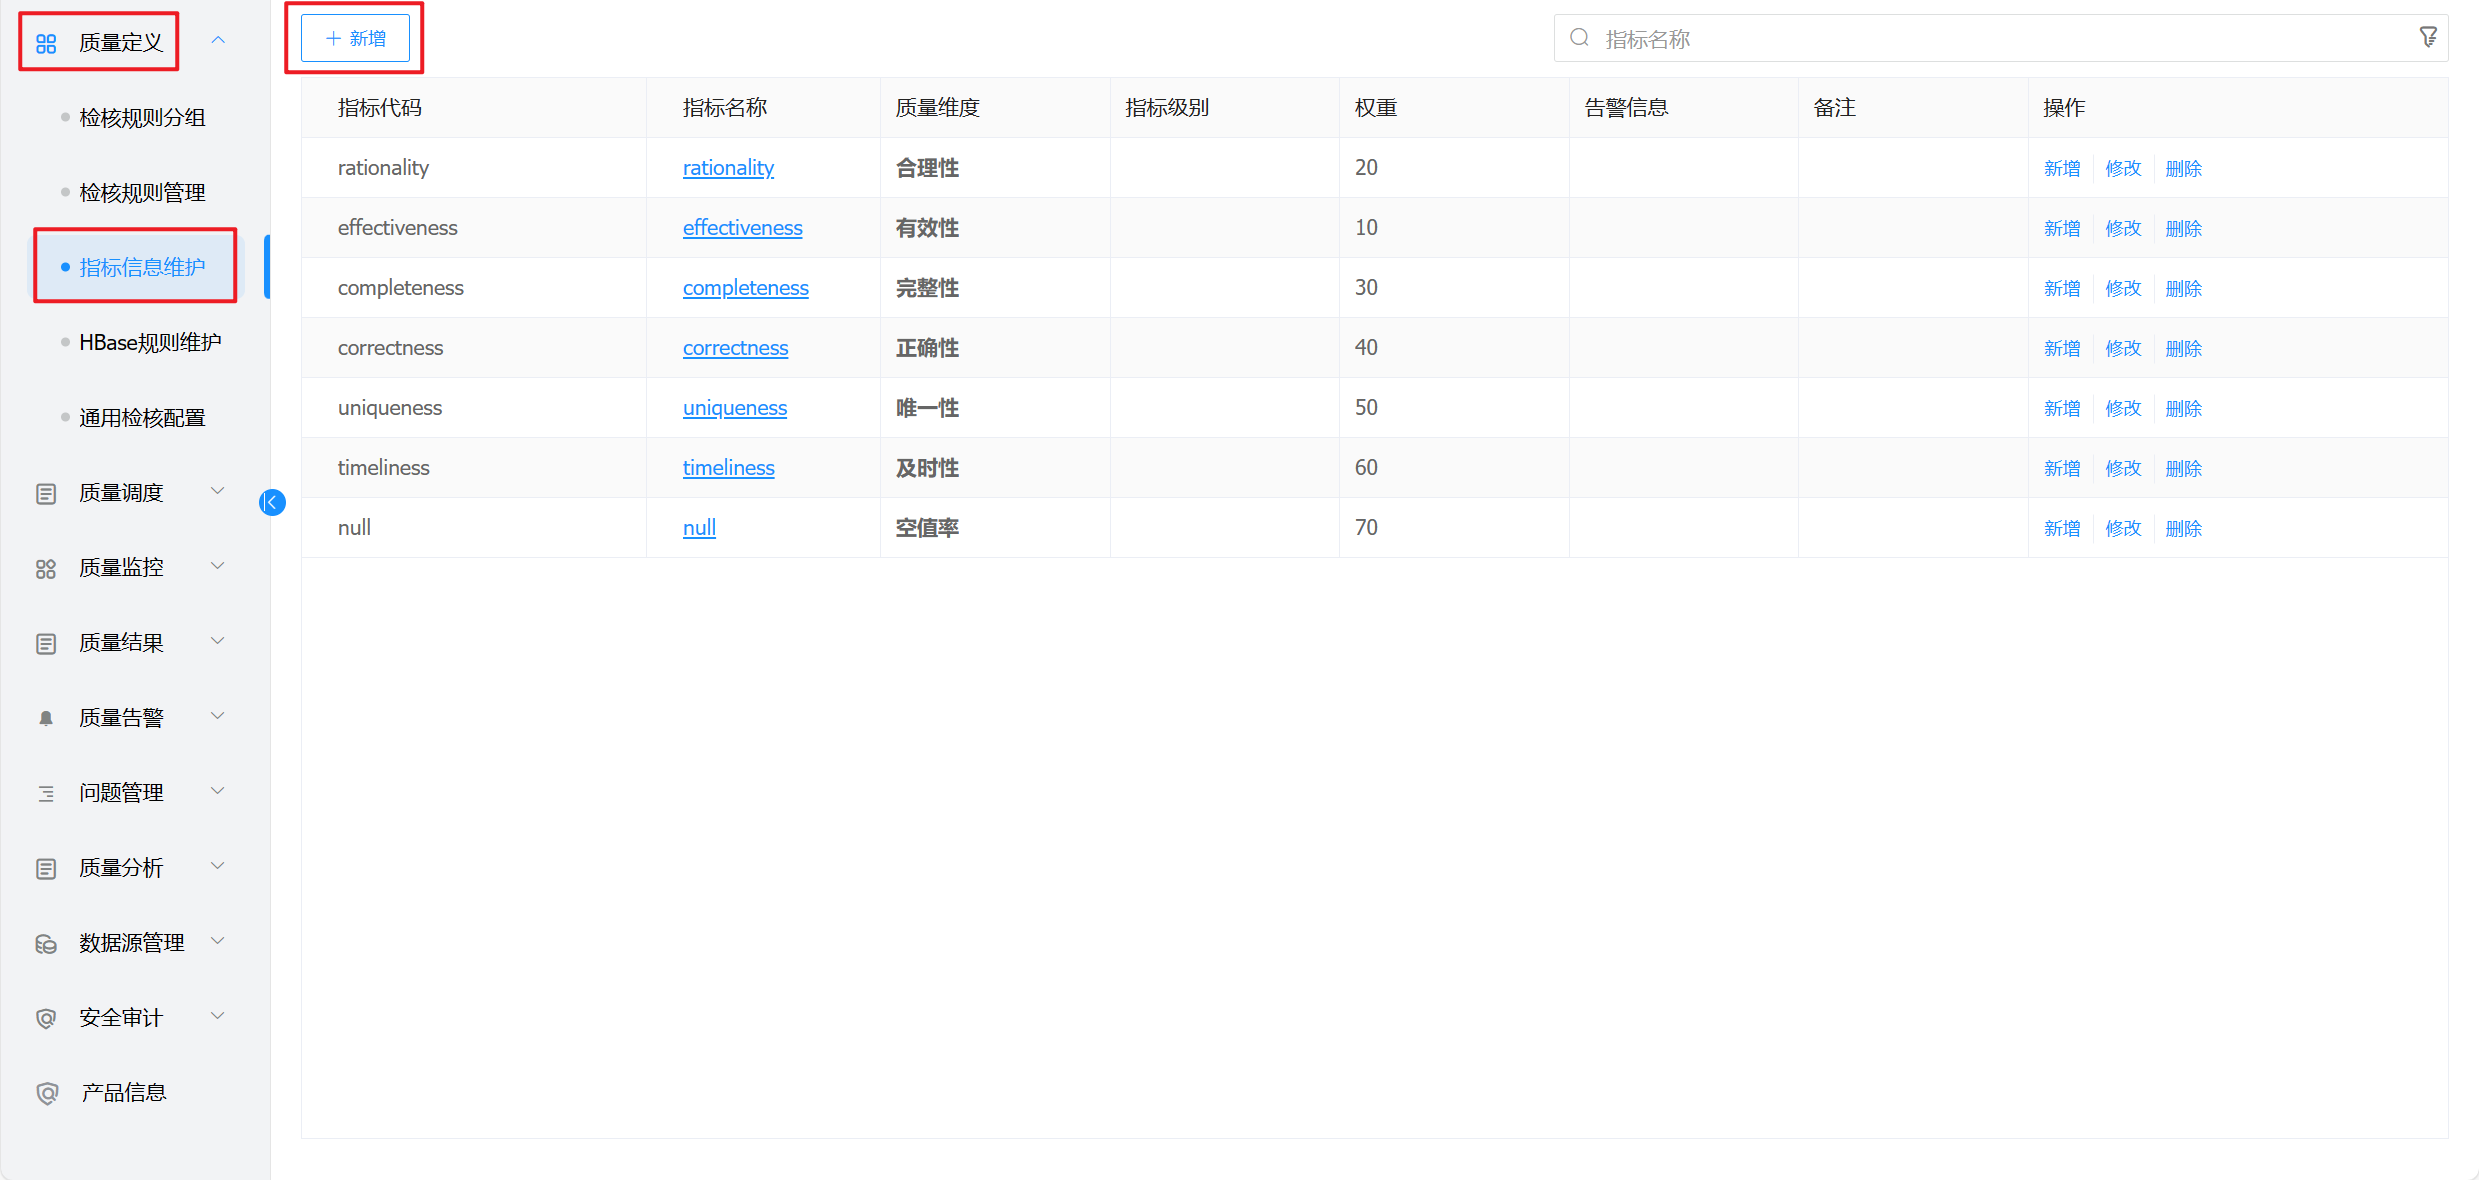Click the search magnifier icon
The image size is (2479, 1180).
pos(1579,38)
